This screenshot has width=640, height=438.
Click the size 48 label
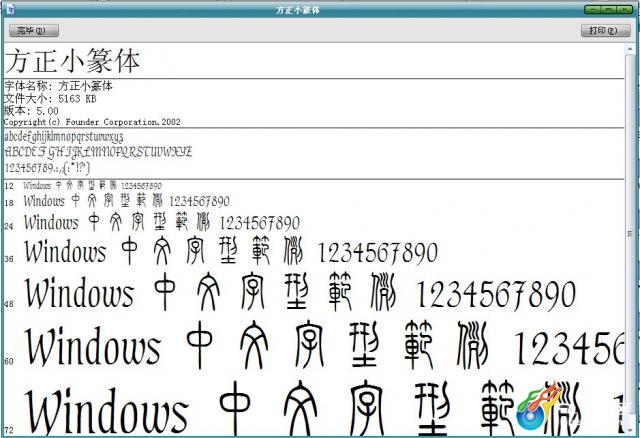(9, 304)
